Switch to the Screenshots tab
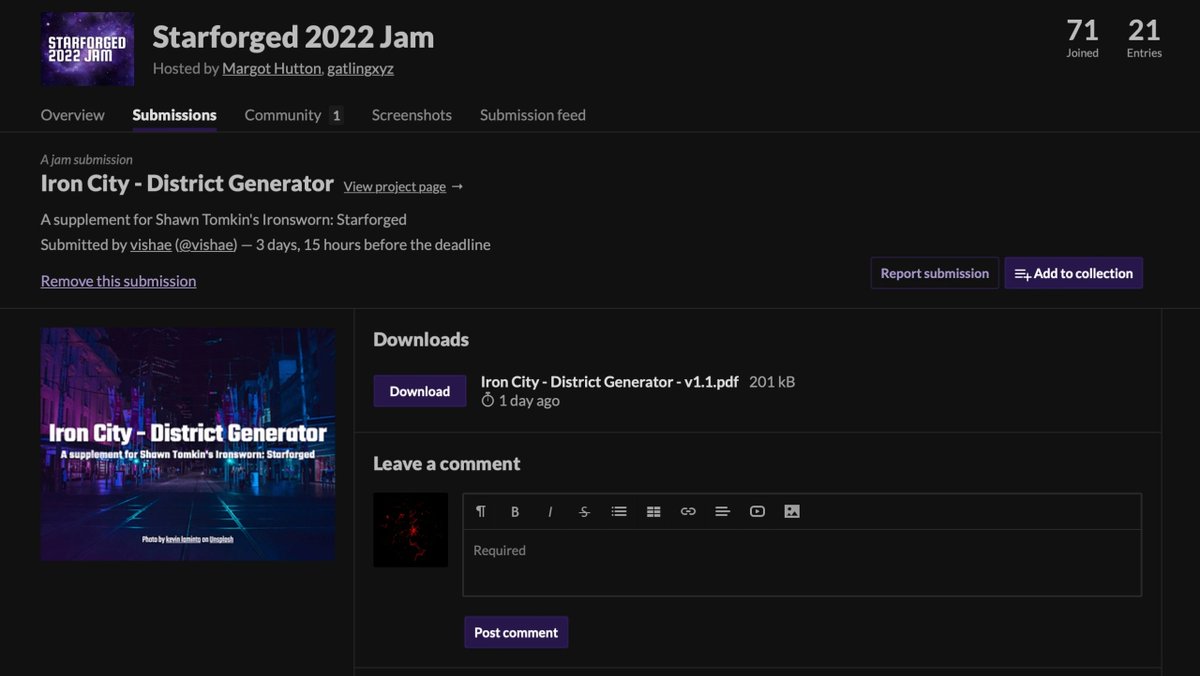This screenshot has height=676, width=1200. (412, 115)
